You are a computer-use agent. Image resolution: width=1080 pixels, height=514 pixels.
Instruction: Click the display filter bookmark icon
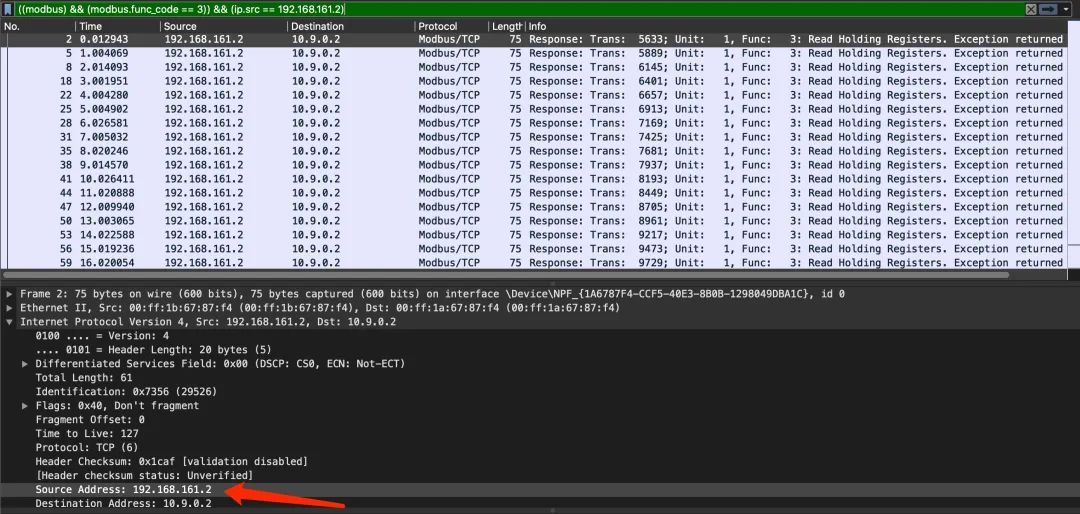coord(8,9)
